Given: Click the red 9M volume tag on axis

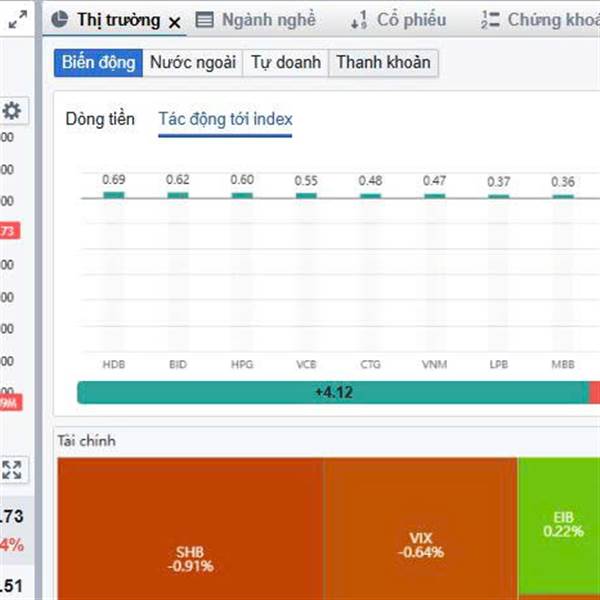Looking at the screenshot, I should 11,403.
